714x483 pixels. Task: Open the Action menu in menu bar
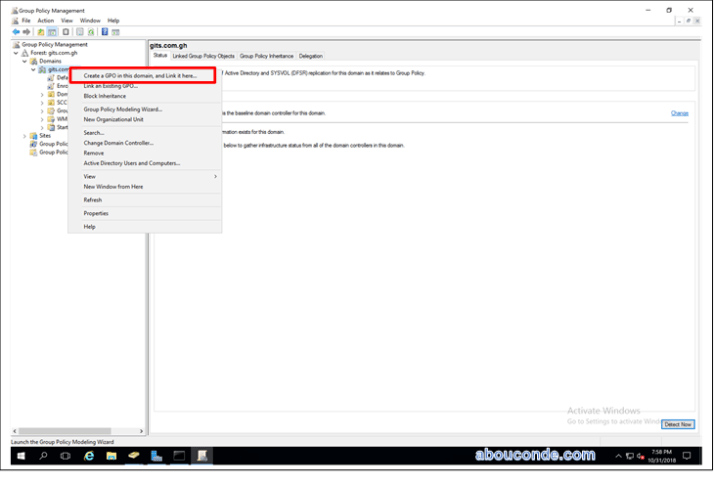(46, 20)
